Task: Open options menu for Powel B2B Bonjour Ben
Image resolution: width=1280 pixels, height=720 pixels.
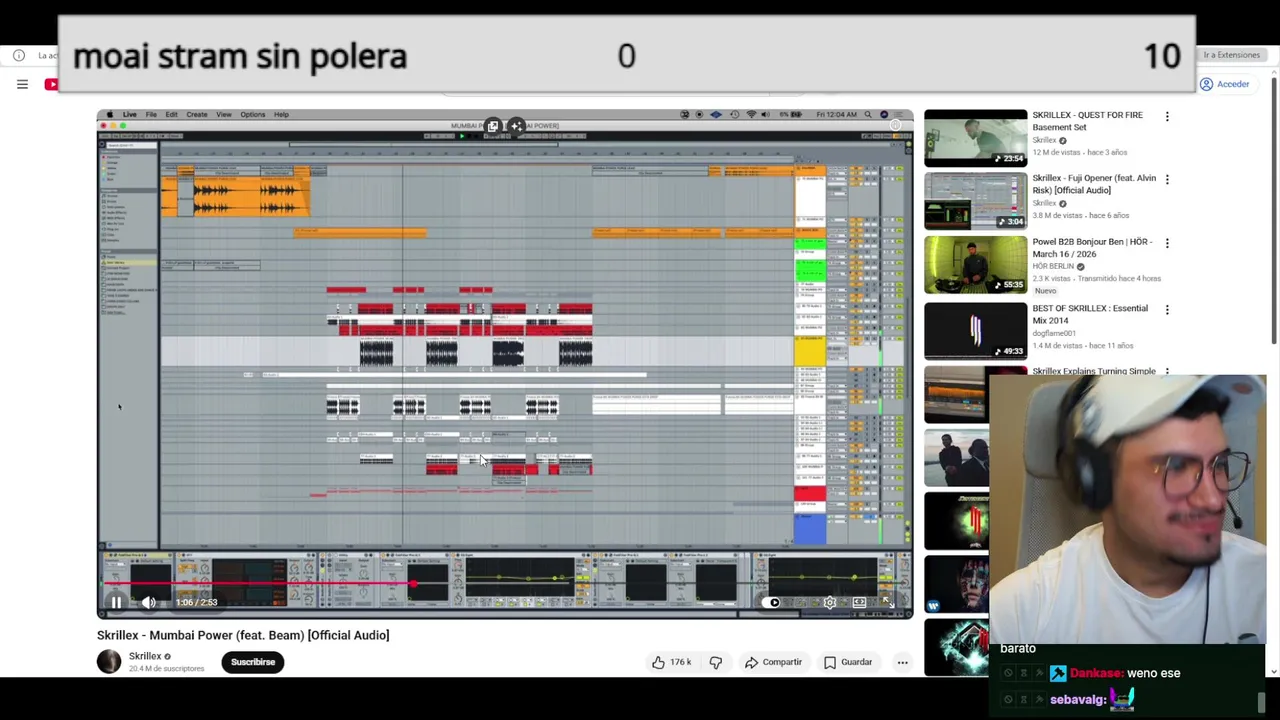Action: pyautogui.click(x=1167, y=243)
